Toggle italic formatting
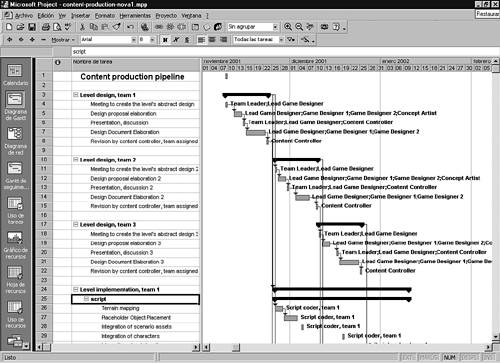500x363 pixels. click(176, 40)
